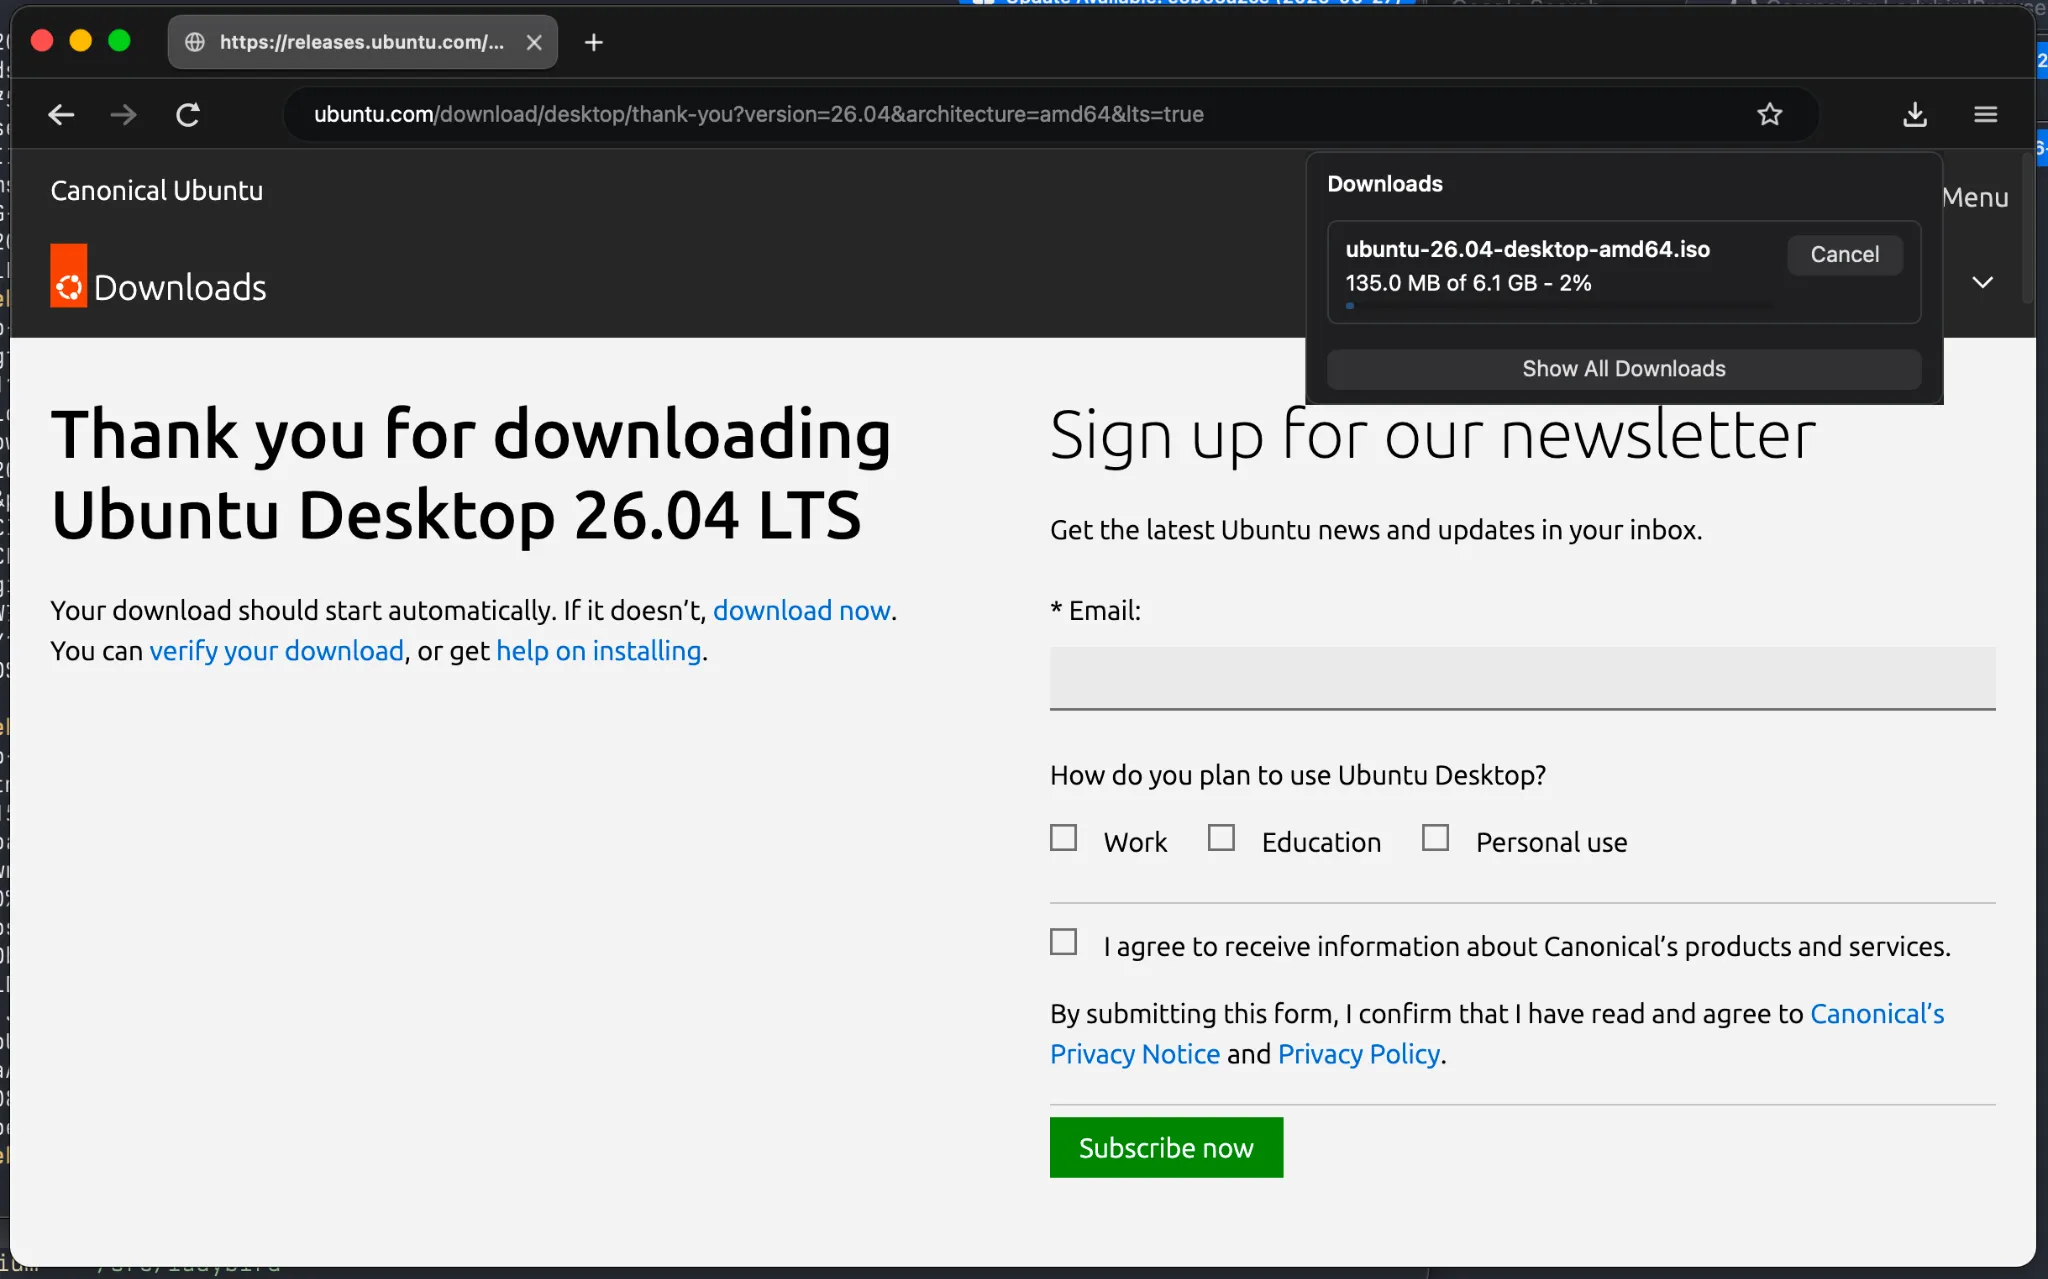Viewport: 2048px width, 1279px height.
Task: Go back to the previous page
Action: [x=61, y=114]
